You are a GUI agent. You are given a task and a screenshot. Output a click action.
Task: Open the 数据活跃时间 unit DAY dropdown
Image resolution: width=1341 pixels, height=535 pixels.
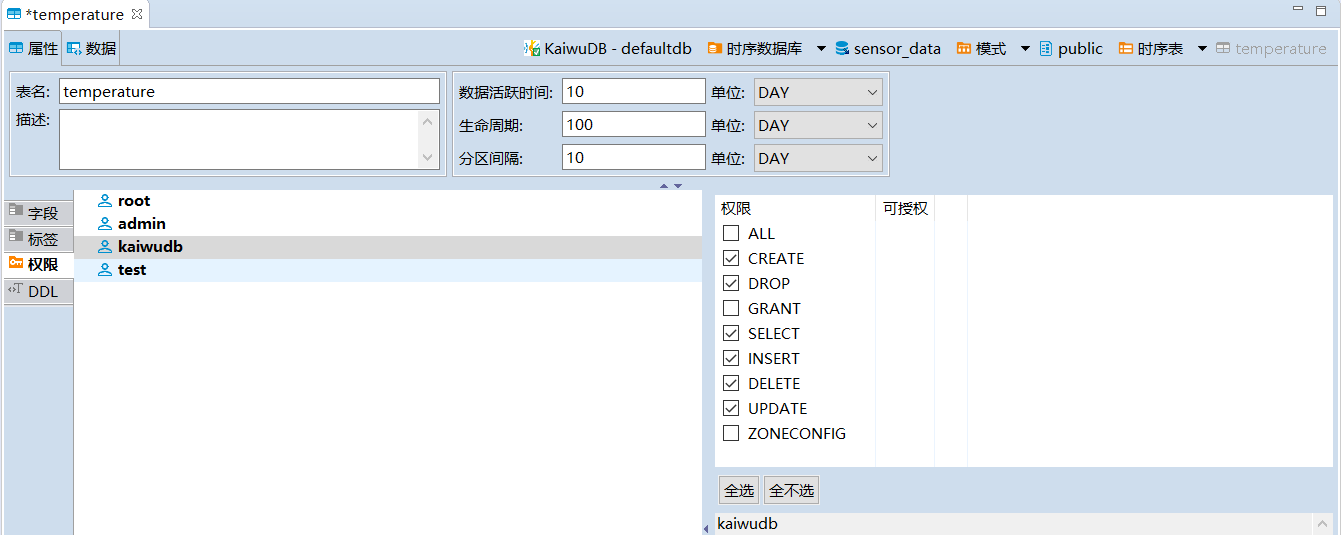817,92
